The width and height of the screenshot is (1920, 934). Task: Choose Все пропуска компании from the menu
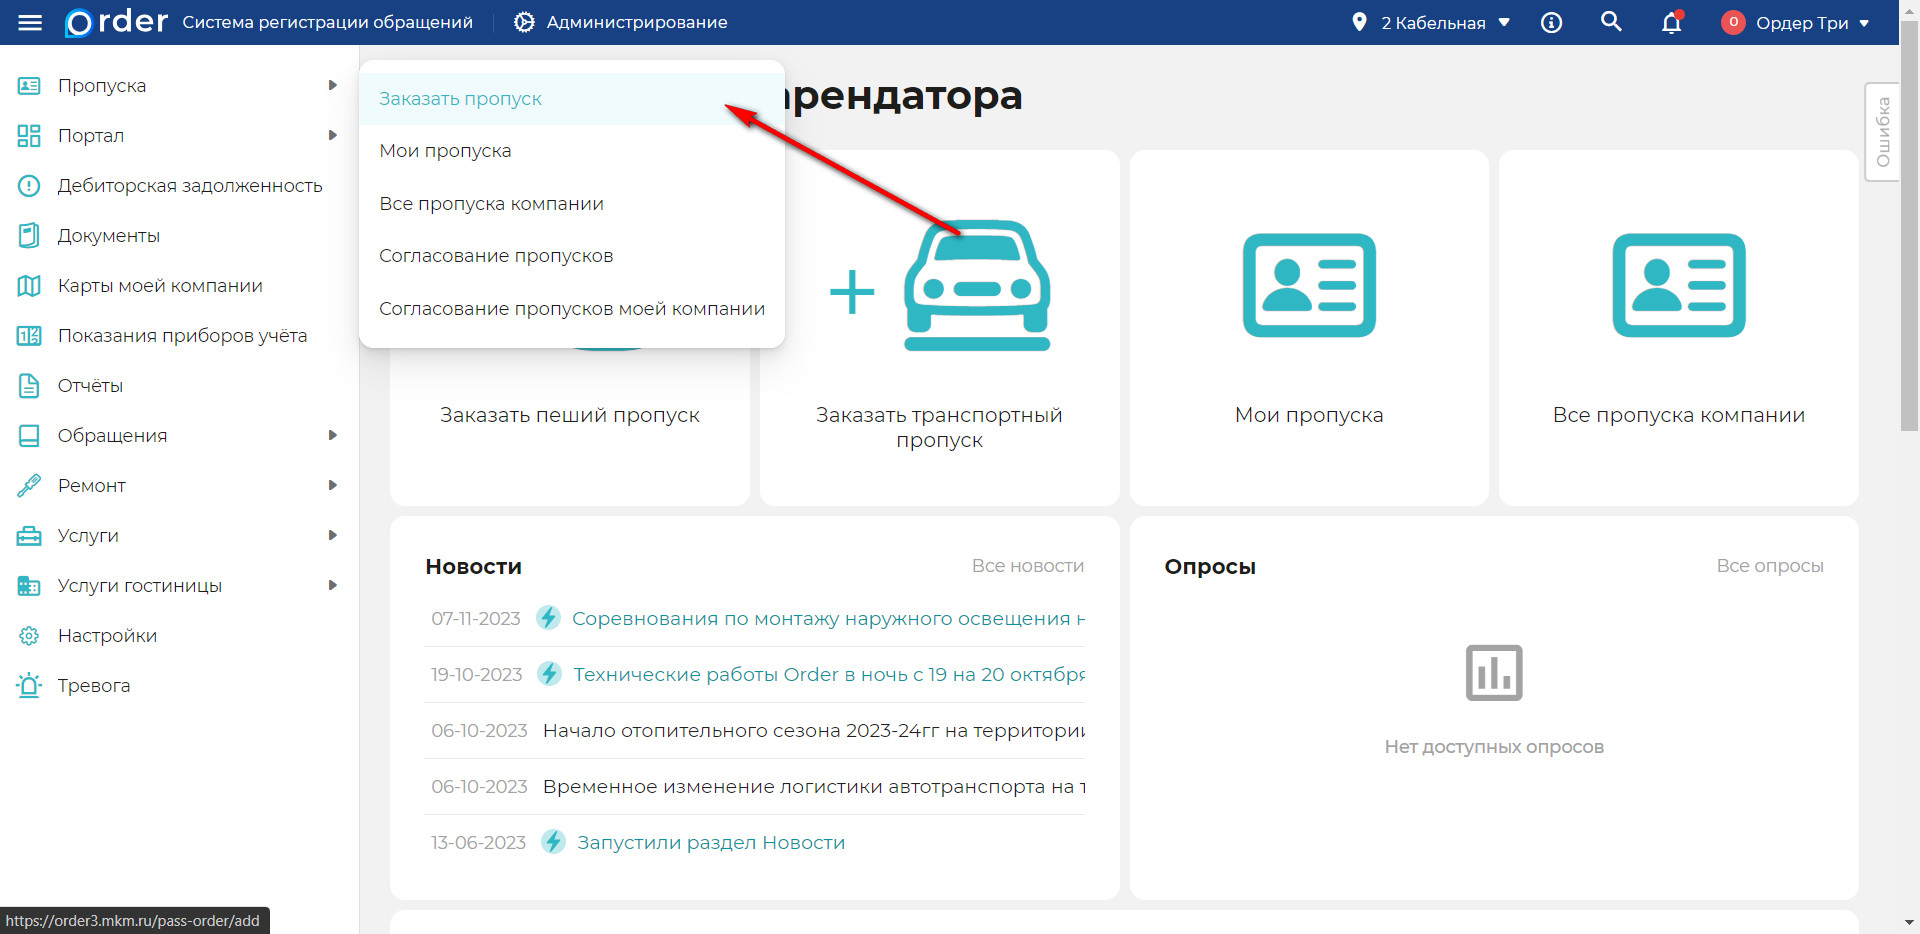492,203
